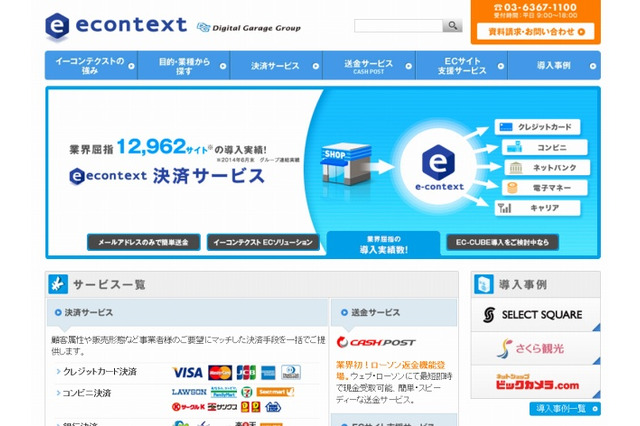640x426 pixels.
Task: Click the 導入事例一覧 button
Action: click(x=565, y=408)
